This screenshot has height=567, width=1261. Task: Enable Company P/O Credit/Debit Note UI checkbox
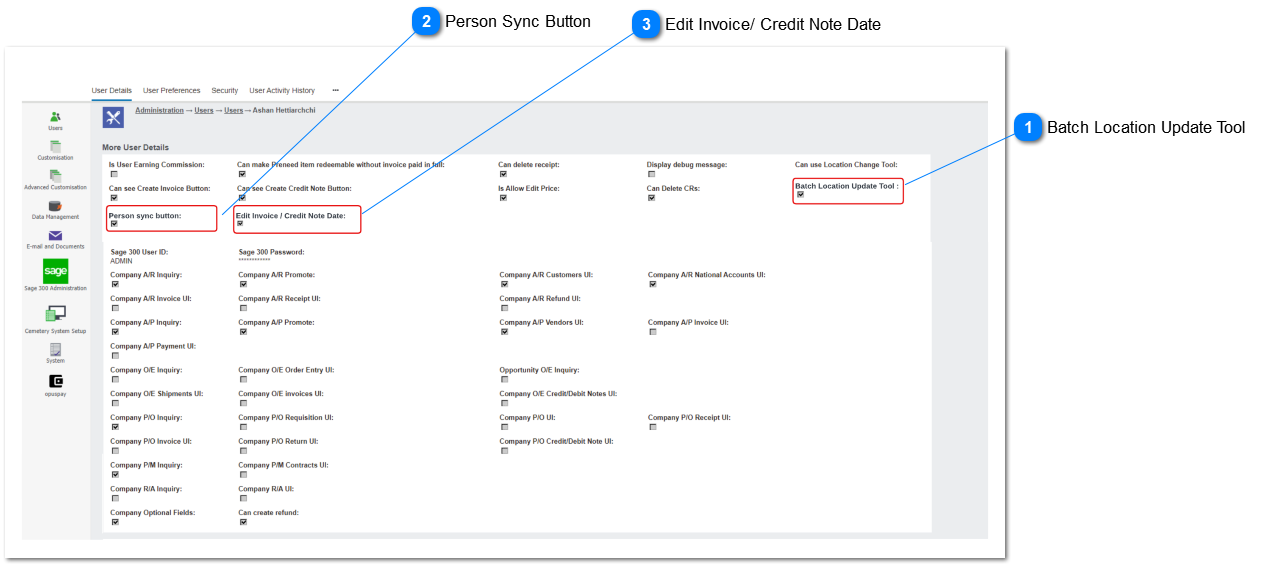coord(504,451)
